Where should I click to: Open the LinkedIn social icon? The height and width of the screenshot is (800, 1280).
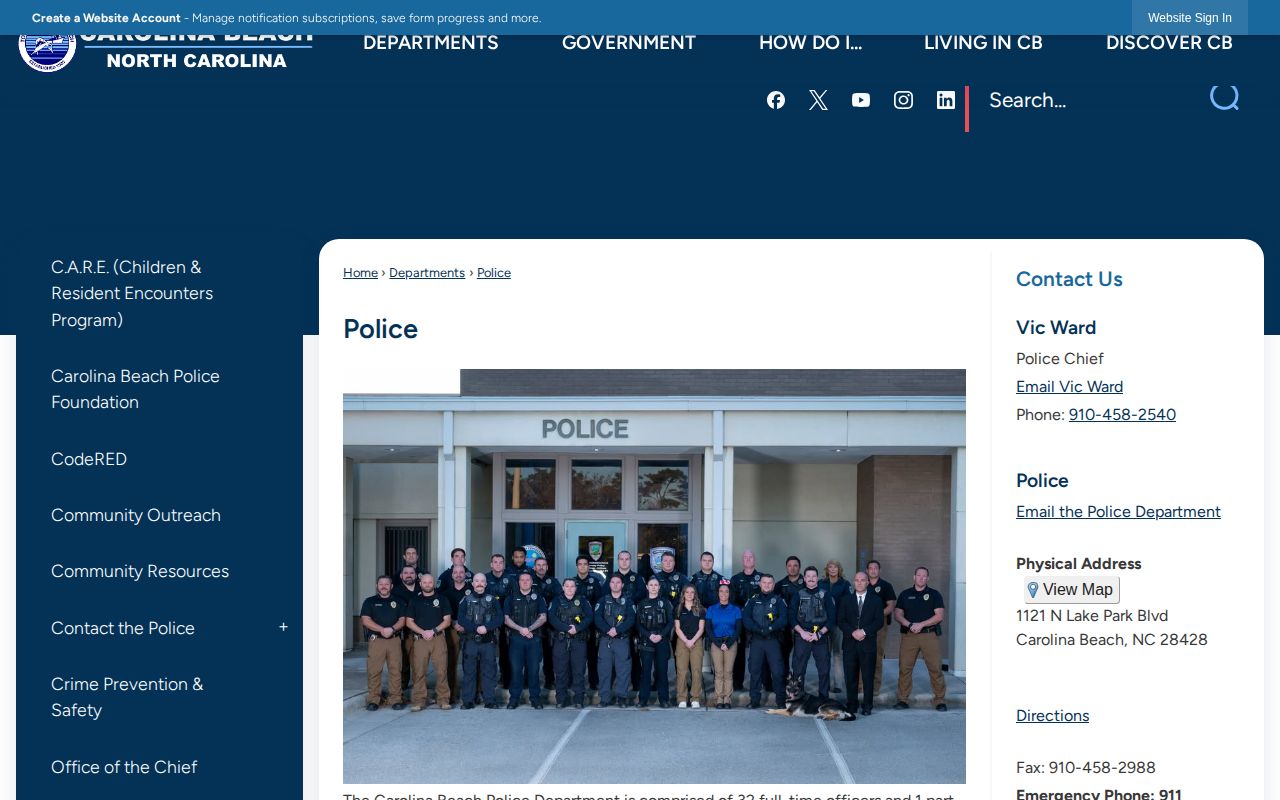pos(946,100)
